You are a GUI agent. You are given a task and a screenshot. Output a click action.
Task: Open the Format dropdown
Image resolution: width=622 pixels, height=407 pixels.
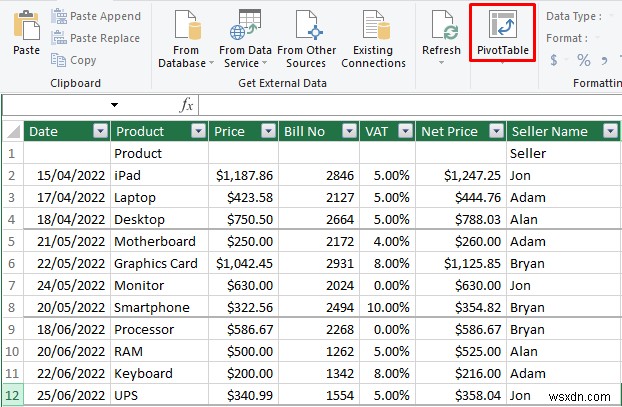[x=597, y=38]
